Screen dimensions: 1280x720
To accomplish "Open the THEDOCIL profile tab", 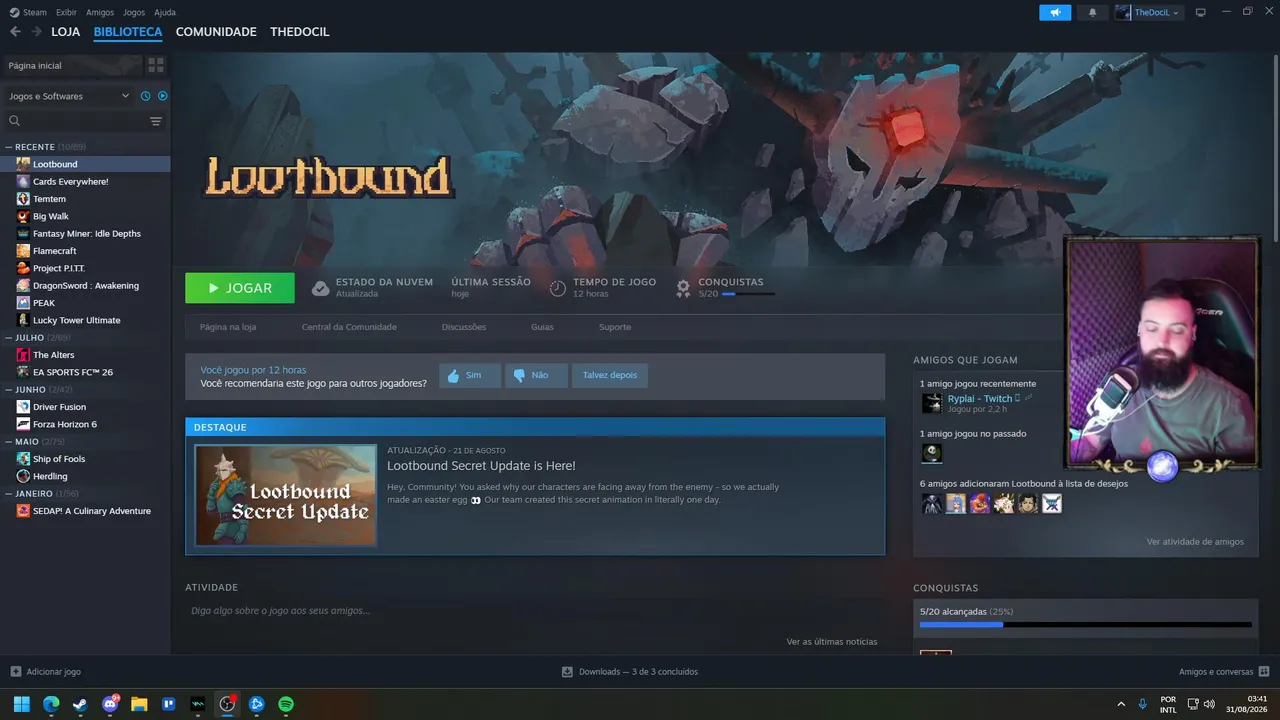I will [300, 32].
